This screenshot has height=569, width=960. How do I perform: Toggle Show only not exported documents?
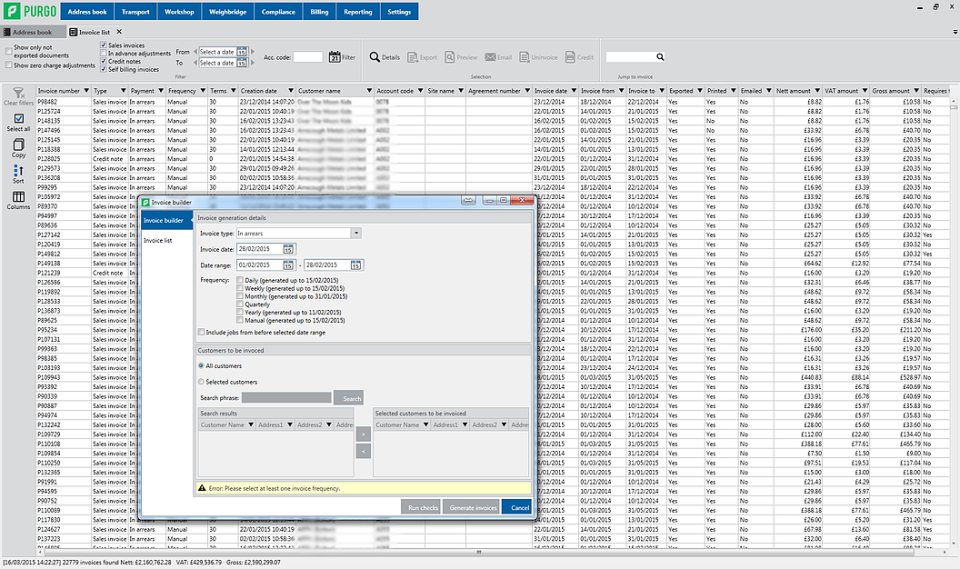coord(9,51)
